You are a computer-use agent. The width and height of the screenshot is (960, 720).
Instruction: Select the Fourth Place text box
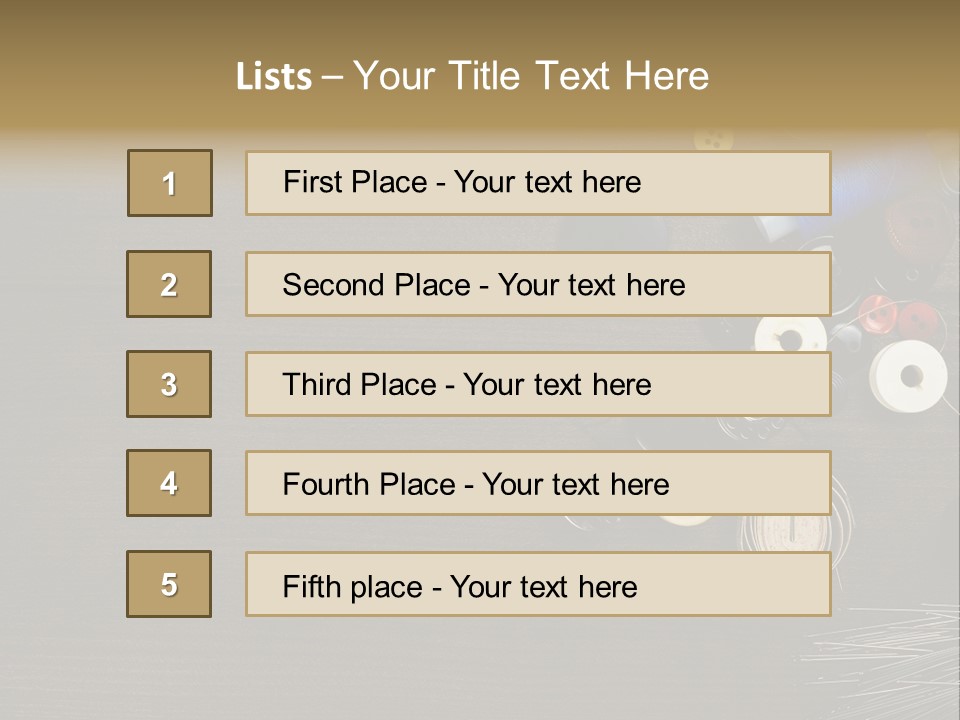point(538,483)
